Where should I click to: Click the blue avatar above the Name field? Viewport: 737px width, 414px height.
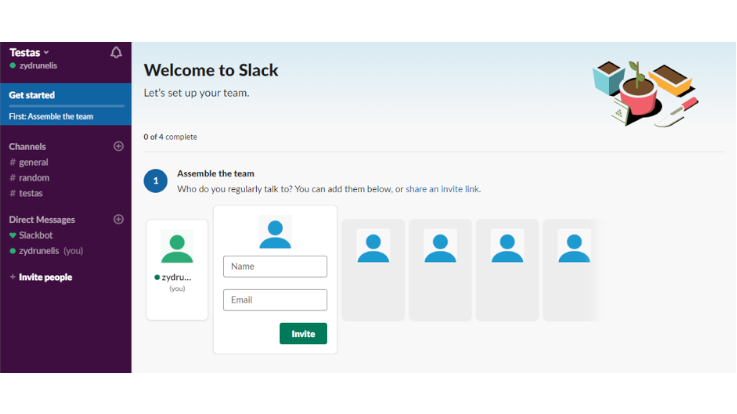point(275,232)
